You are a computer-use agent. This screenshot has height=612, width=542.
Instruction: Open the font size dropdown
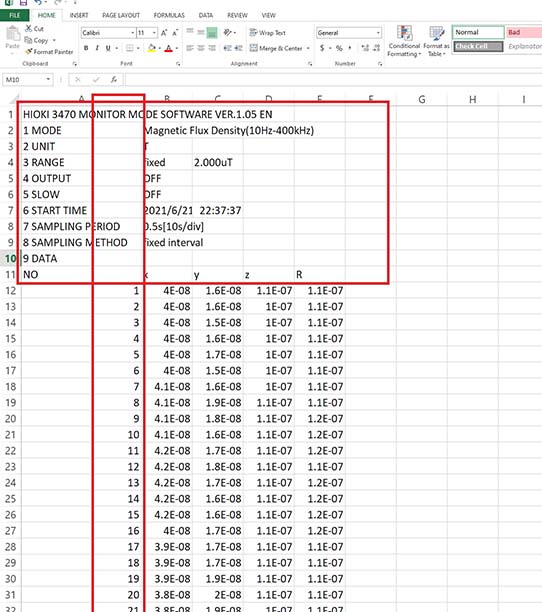click(x=155, y=33)
